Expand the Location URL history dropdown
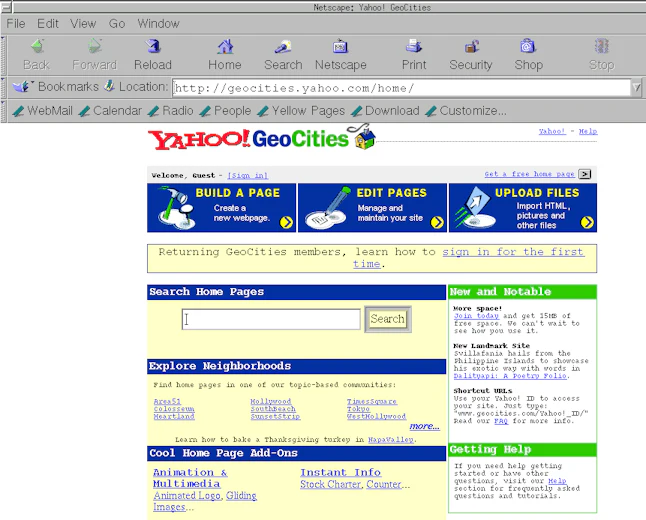The height and width of the screenshot is (520, 646). (636, 87)
